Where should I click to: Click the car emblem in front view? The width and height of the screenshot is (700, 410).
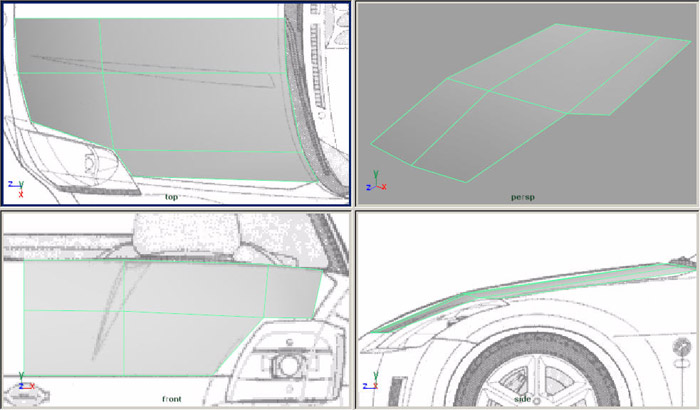click(x=21, y=391)
